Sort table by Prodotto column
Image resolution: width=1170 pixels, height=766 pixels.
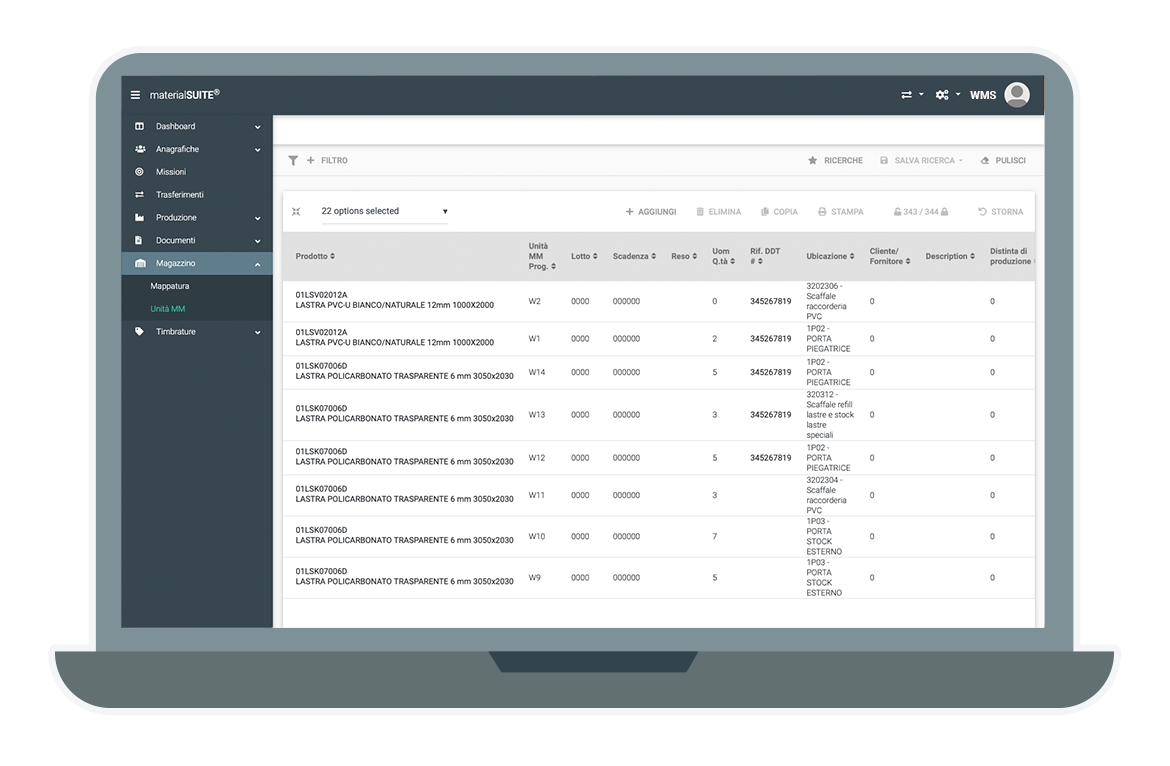tap(315, 257)
